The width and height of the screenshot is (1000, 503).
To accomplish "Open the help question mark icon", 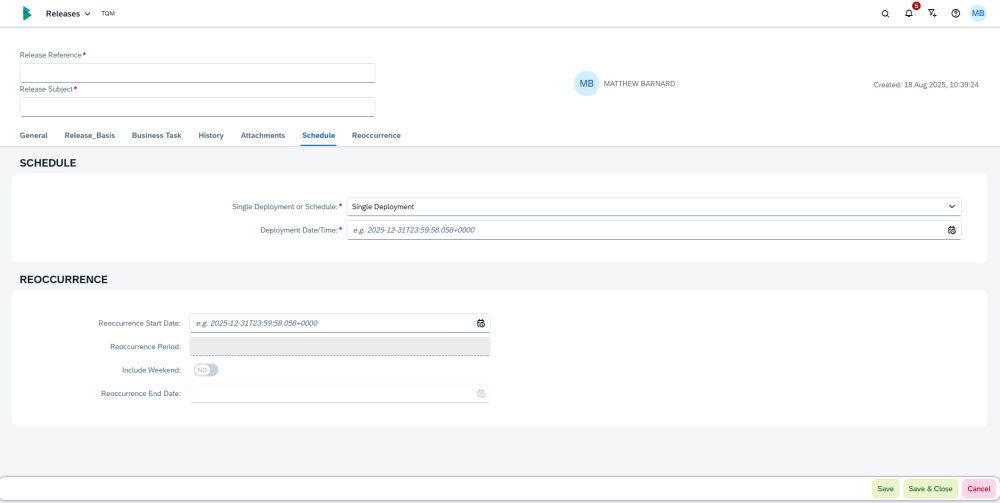I will pos(955,13).
